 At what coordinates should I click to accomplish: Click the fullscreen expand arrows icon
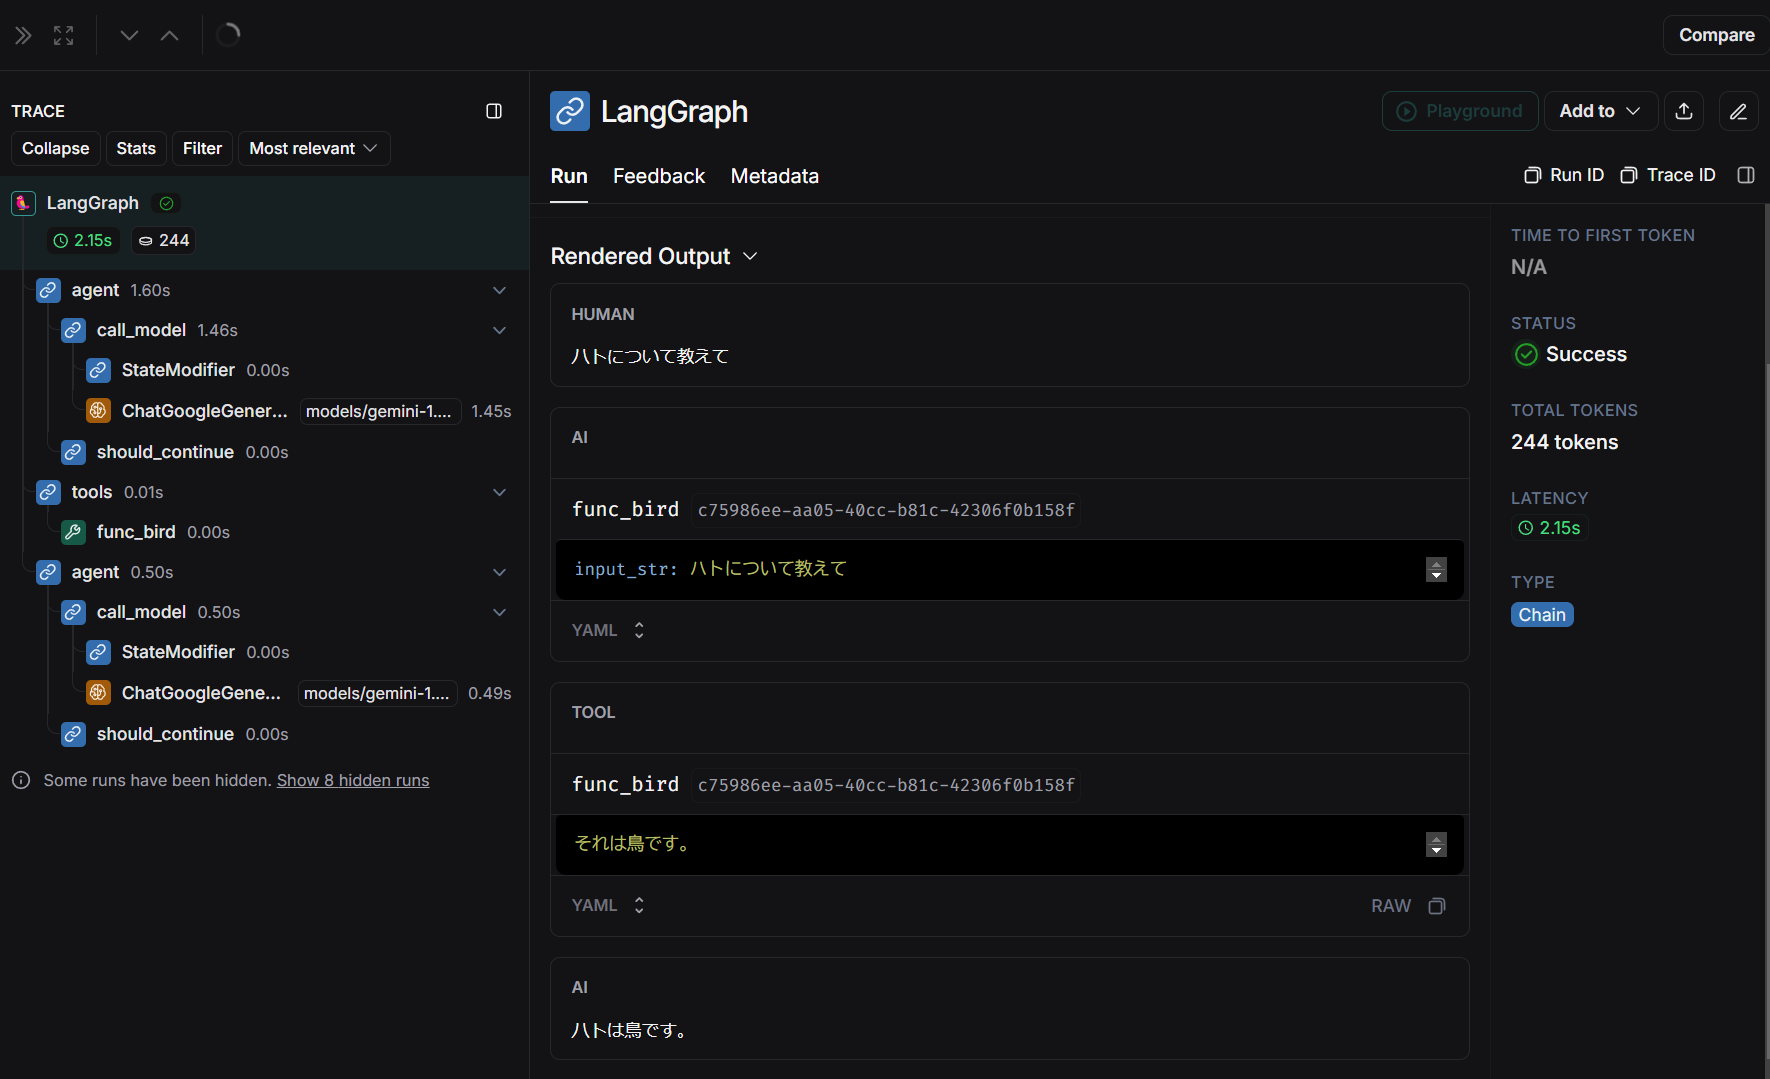click(x=64, y=36)
